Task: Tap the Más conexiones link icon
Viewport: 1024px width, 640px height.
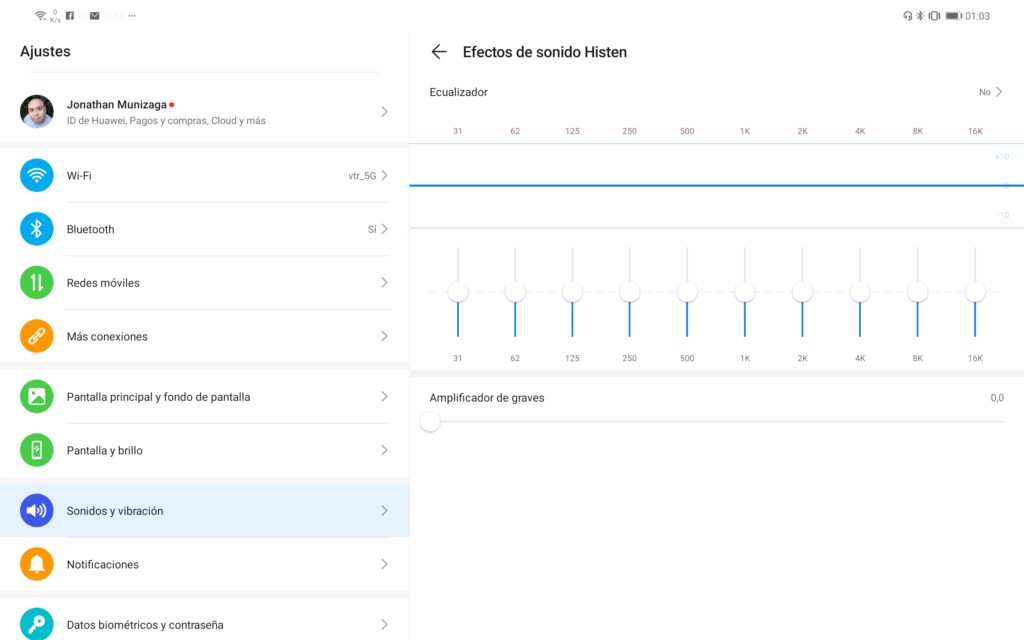Action: tap(37, 337)
